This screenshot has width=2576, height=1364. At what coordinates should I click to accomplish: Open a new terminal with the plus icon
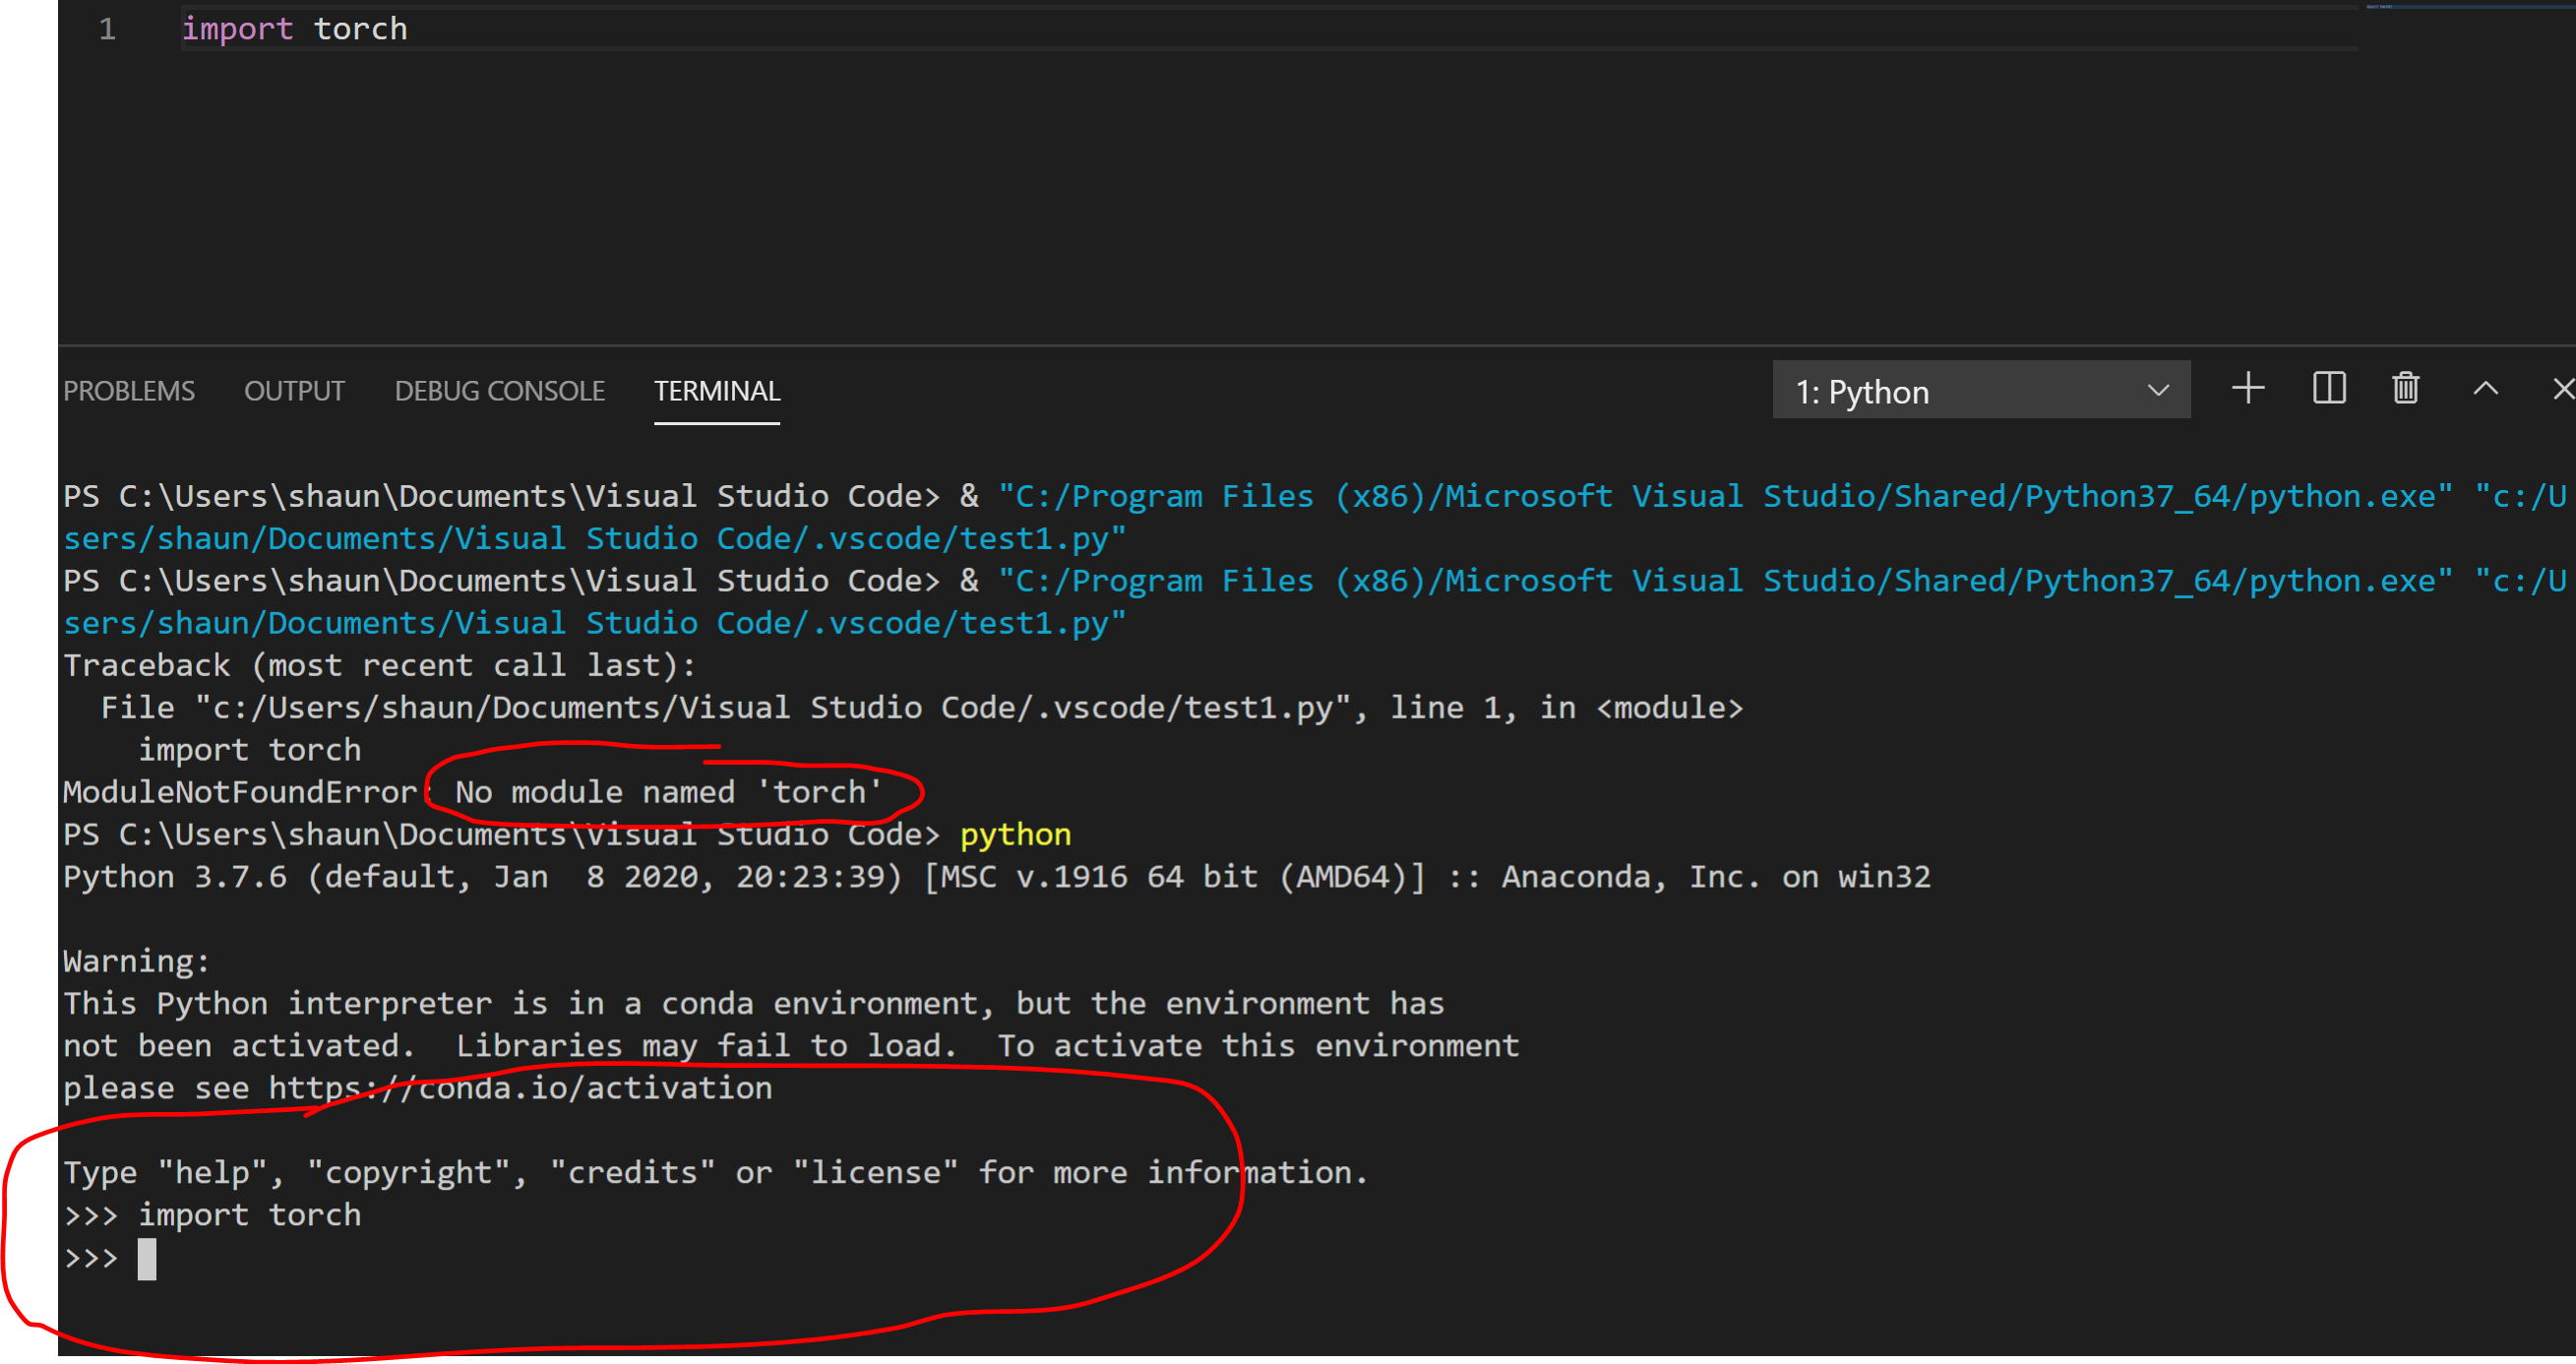[x=2248, y=389]
